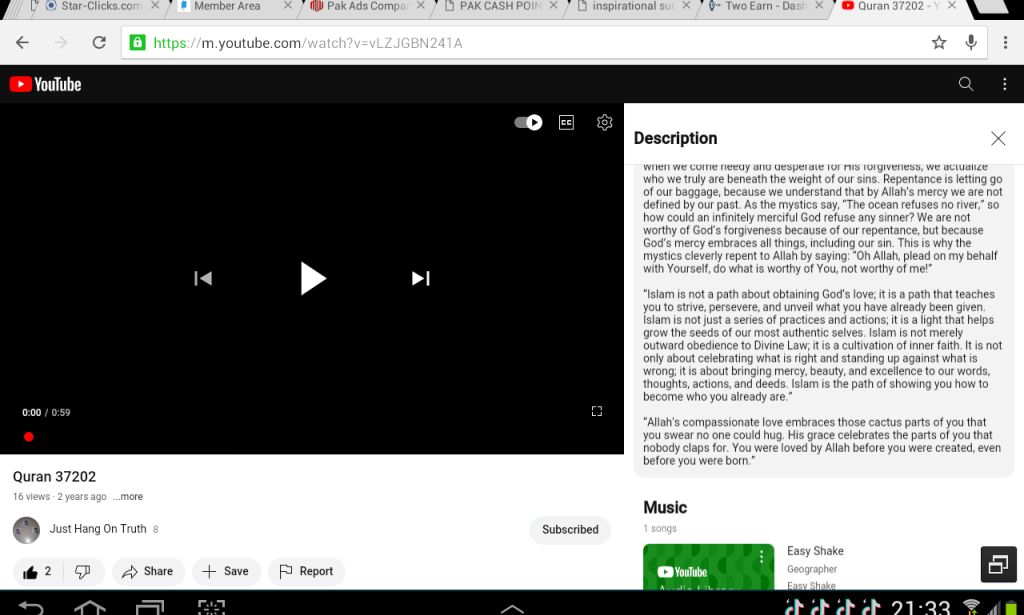Play the Quran 37202 video
Image resolution: width=1024 pixels, height=615 pixels.
pos(313,278)
